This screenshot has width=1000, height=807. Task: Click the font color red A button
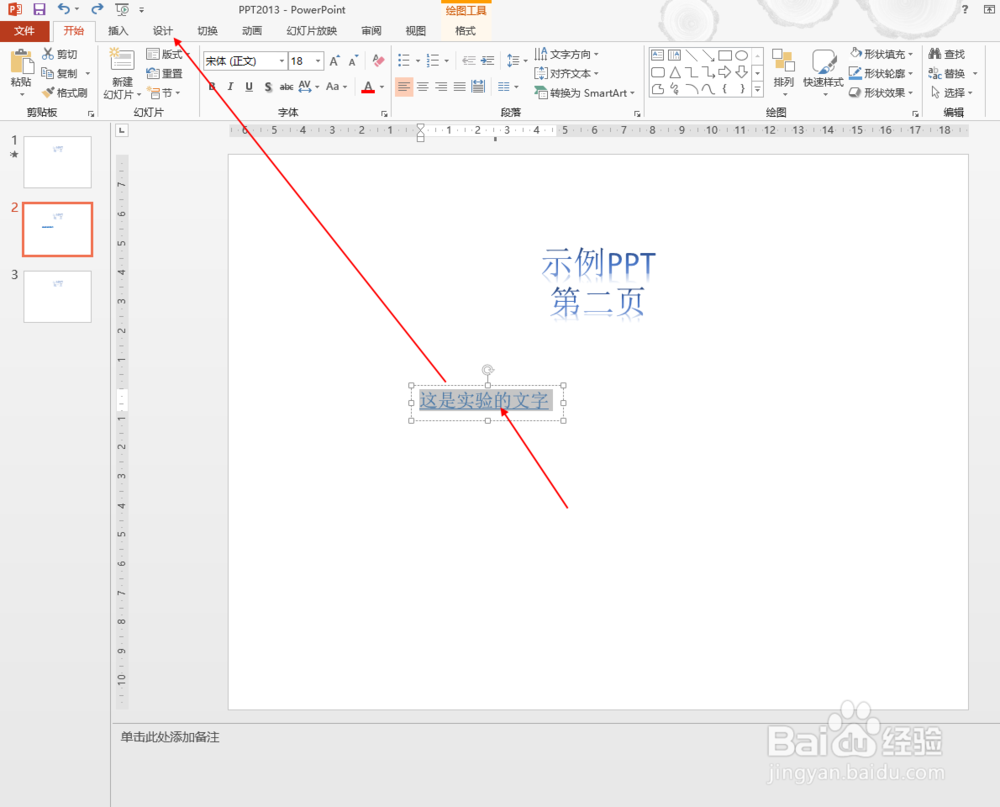pos(368,87)
